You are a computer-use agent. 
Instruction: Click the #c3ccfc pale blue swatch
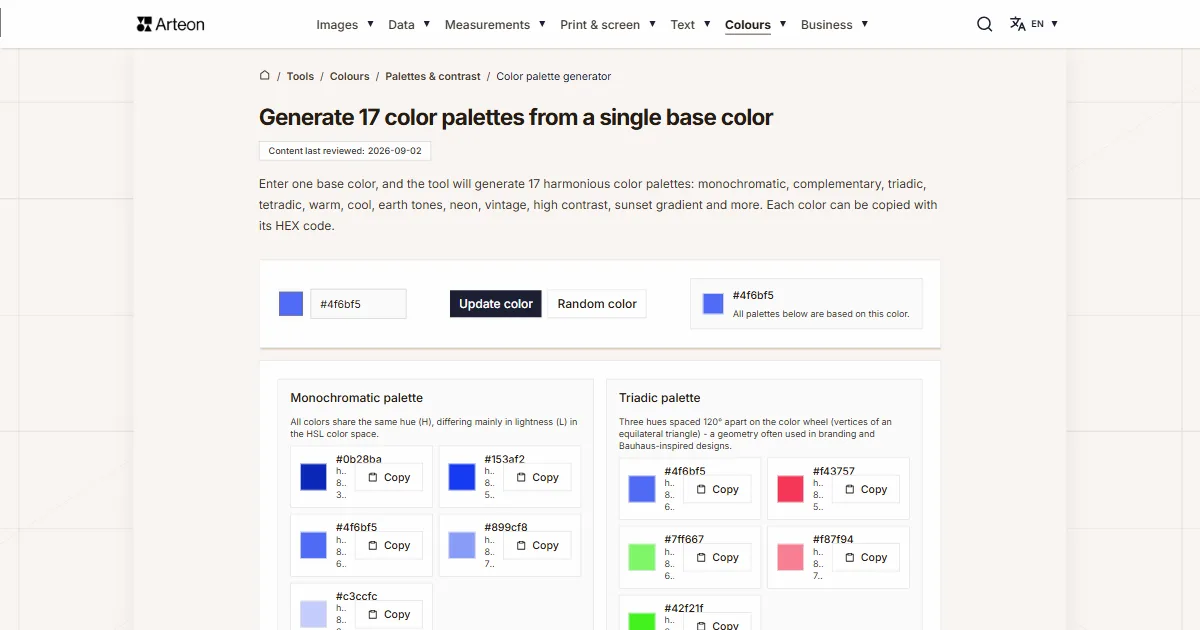coord(313,614)
